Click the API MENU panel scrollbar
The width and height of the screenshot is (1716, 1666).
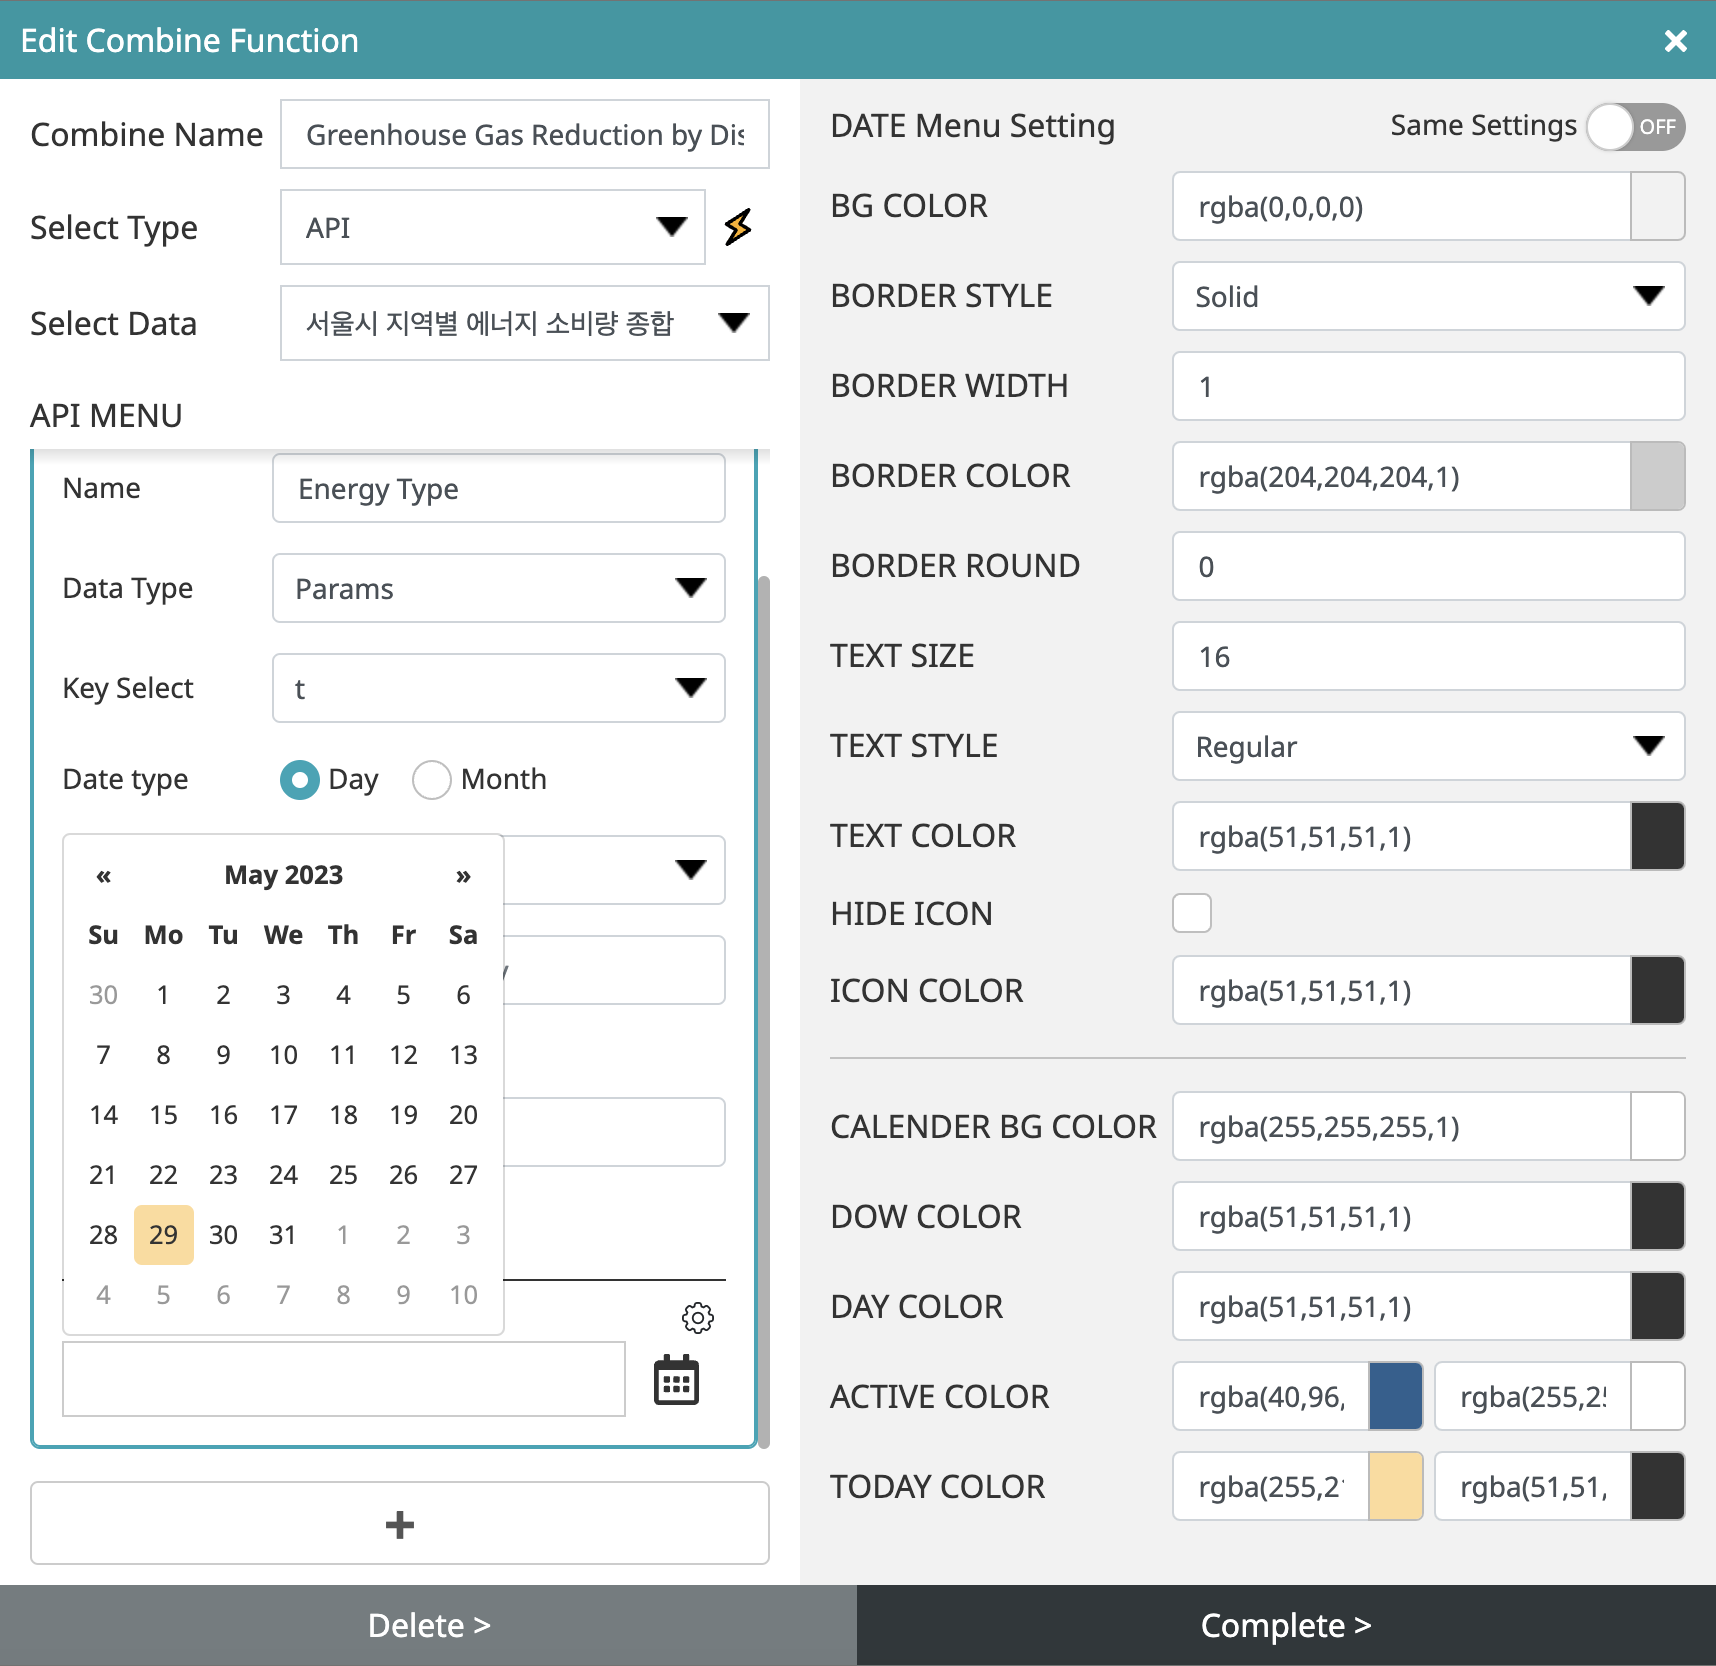point(764,1010)
